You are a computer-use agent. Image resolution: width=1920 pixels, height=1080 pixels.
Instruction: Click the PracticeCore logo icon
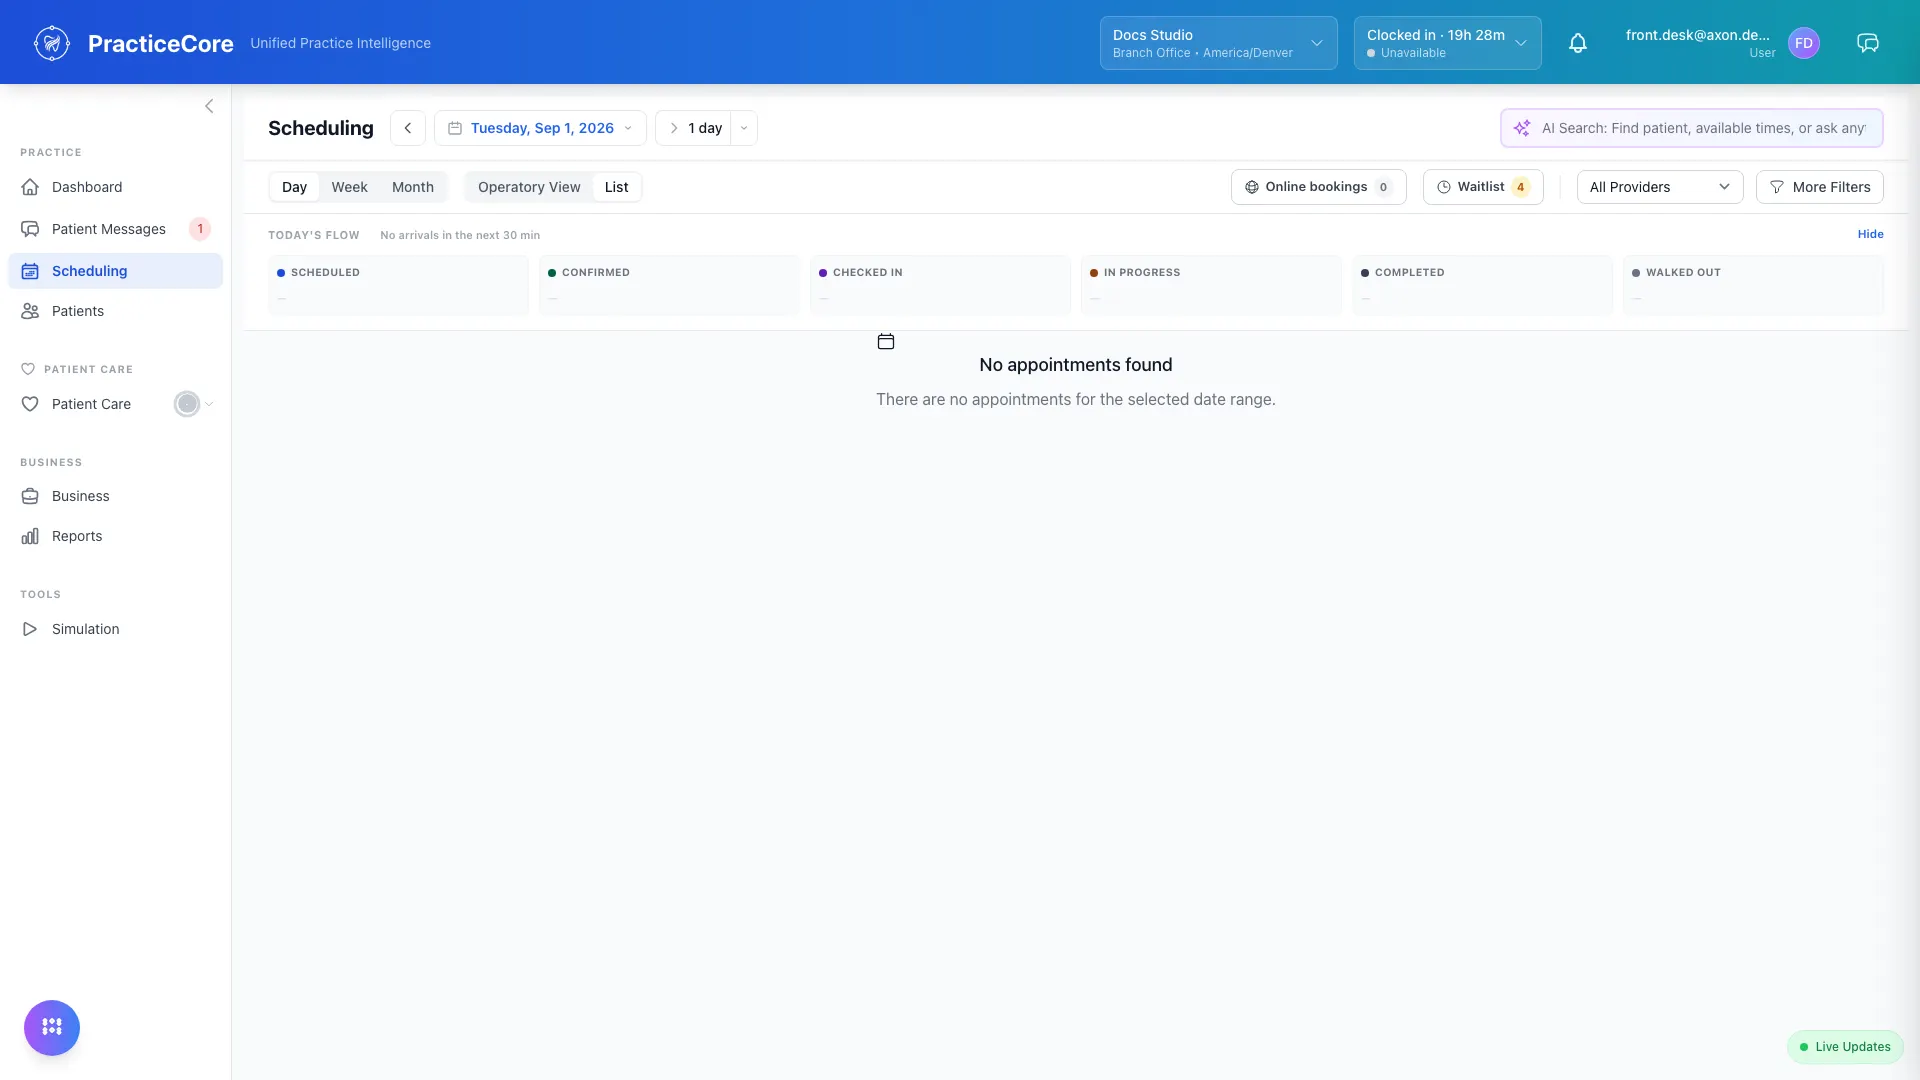click(52, 43)
